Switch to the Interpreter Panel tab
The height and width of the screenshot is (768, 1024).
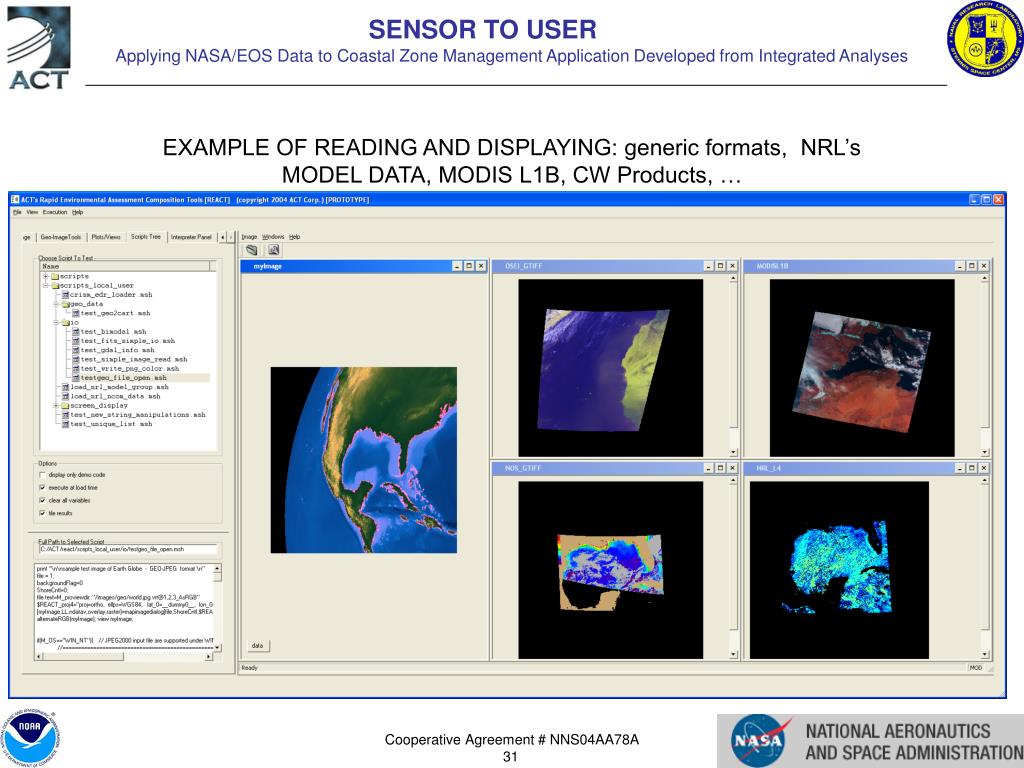191,237
